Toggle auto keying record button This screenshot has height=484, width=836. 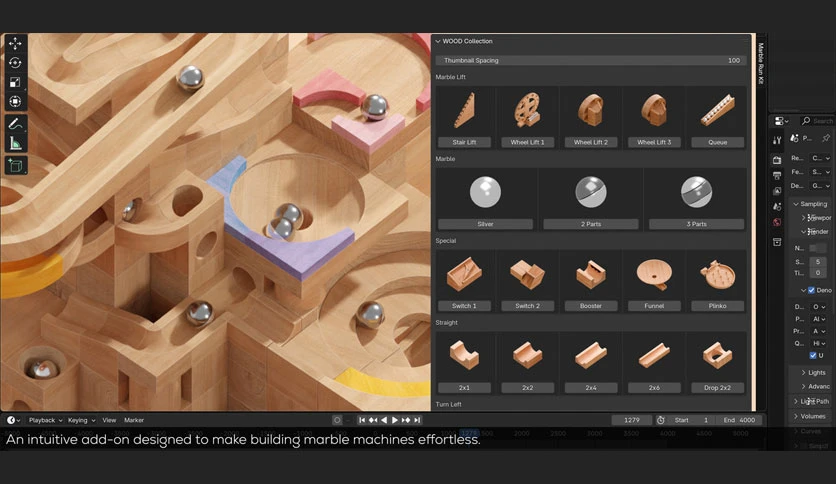click(337, 420)
